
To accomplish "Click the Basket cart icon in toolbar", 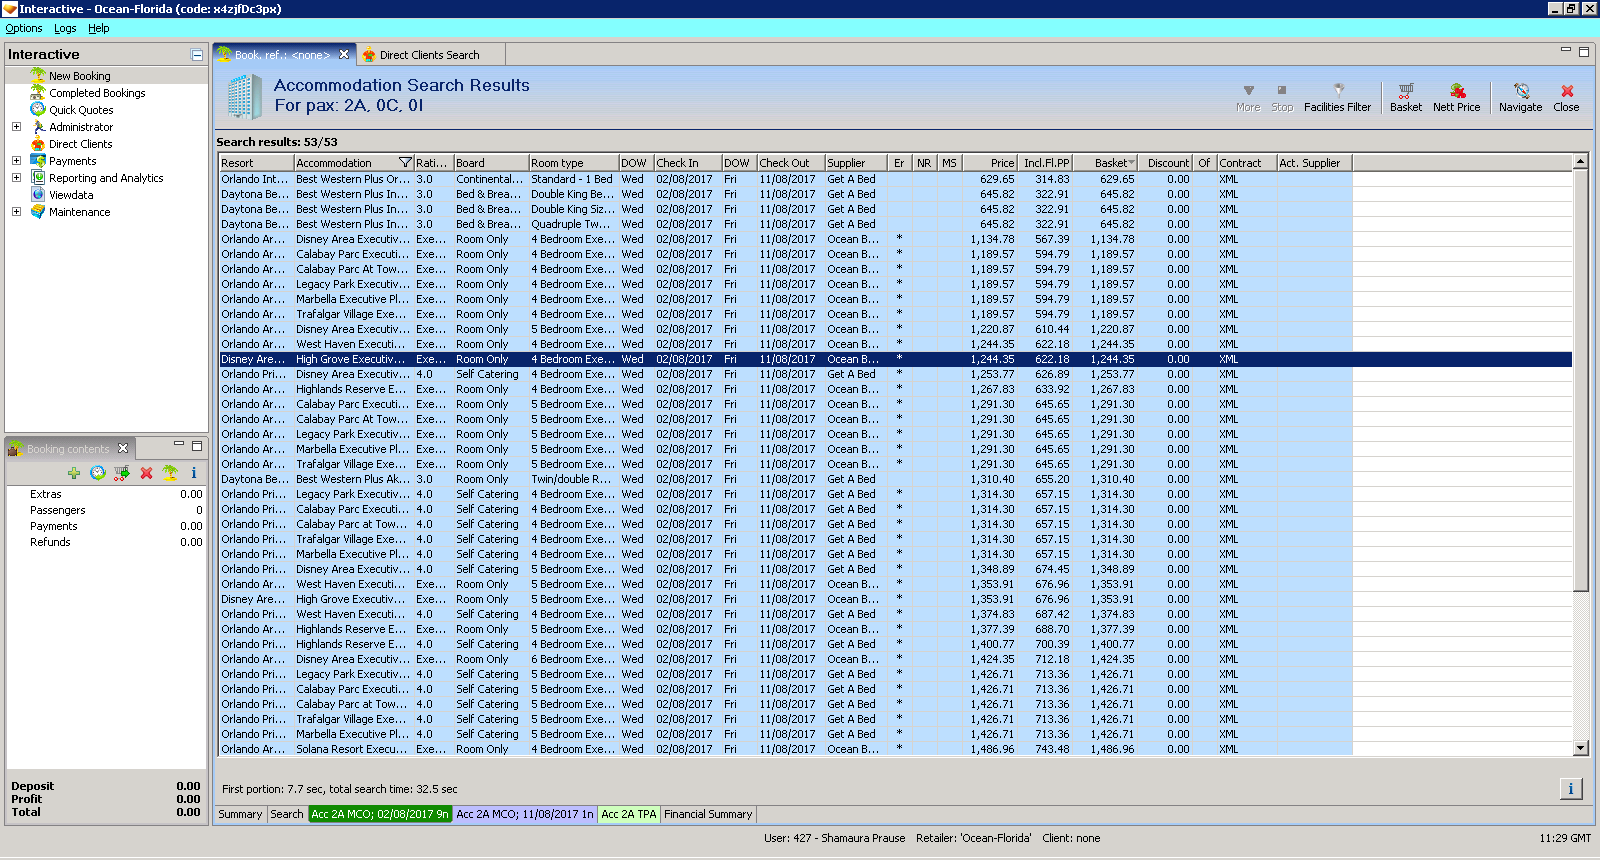I will coord(1405,91).
